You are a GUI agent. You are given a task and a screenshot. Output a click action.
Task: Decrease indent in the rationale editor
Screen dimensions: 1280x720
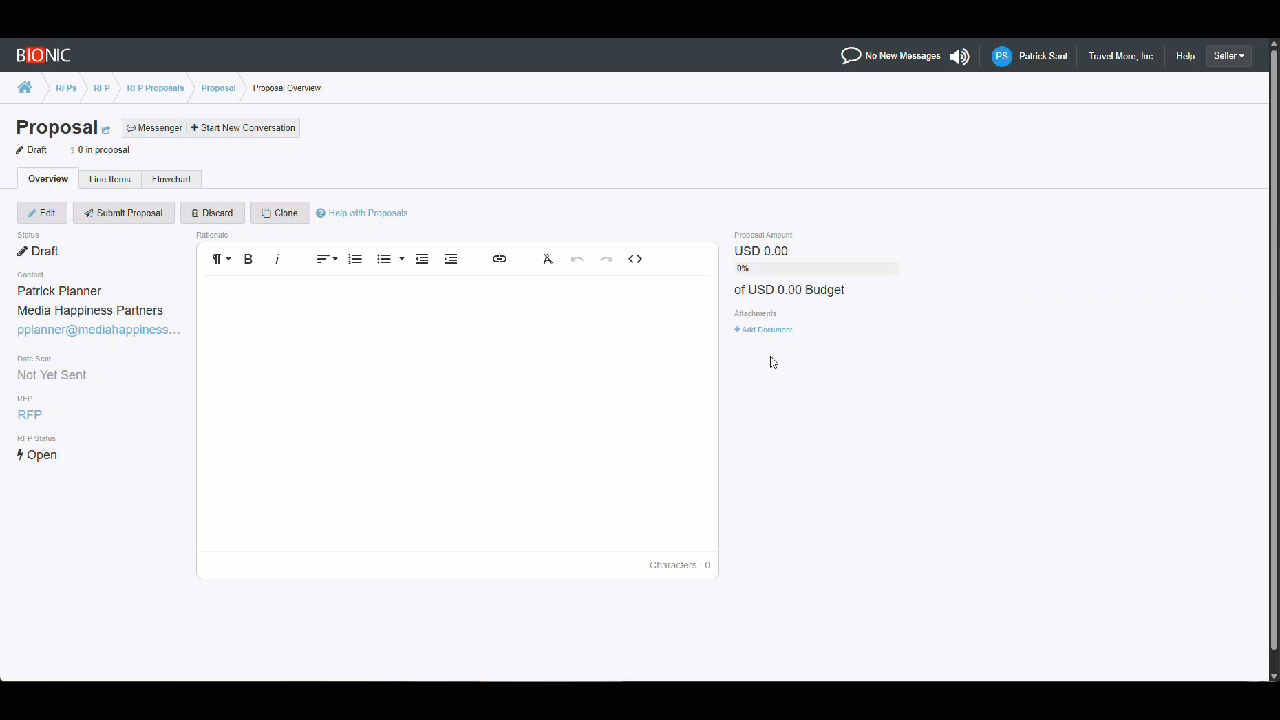coord(422,259)
